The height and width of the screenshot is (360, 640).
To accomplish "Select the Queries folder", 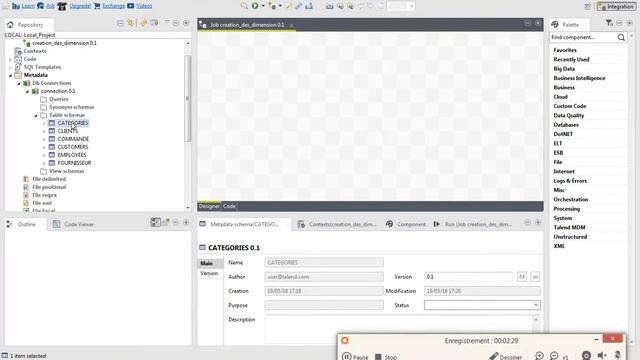I will (x=58, y=99).
